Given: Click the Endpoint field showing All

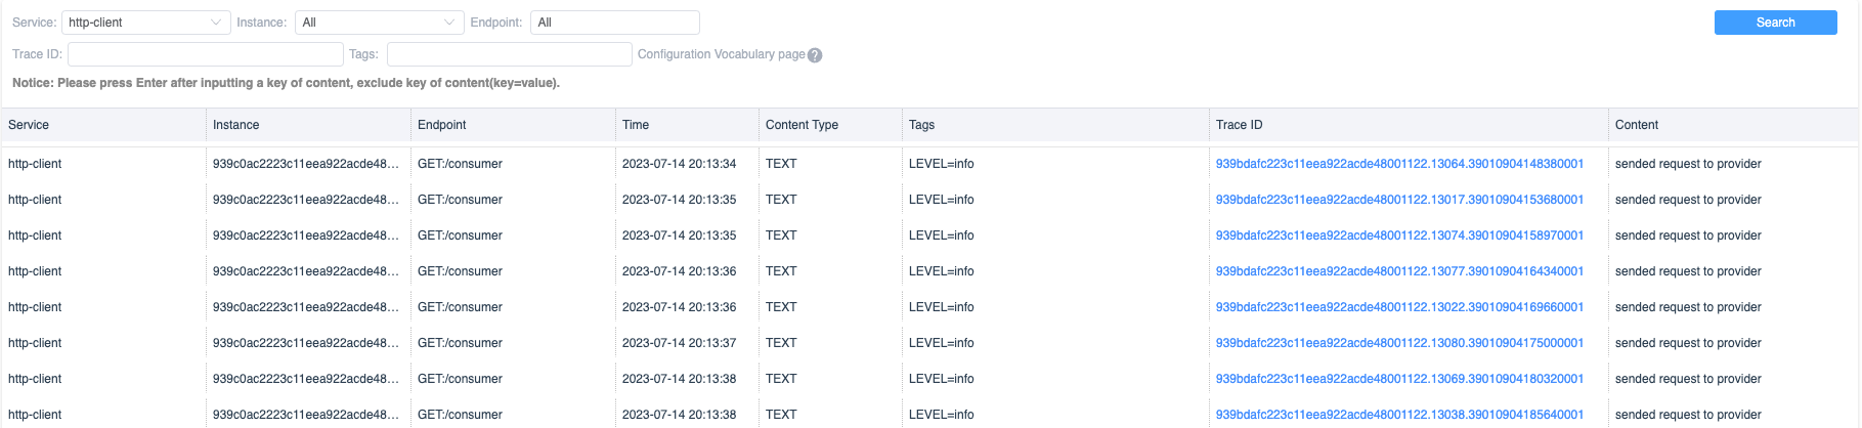Looking at the screenshot, I should click(614, 22).
